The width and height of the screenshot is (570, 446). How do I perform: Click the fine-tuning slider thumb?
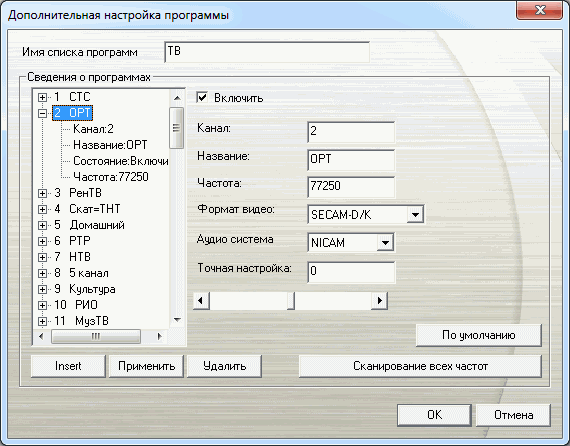[x=290, y=301]
